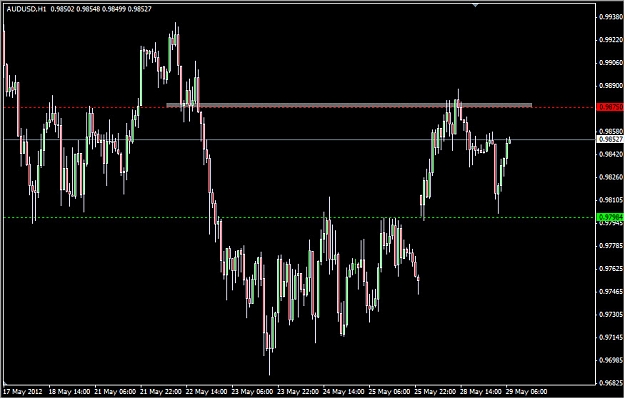The height and width of the screenshot is (399, 625).
Task: Click the 0.99060 price axis value
Action: [611, 63]
